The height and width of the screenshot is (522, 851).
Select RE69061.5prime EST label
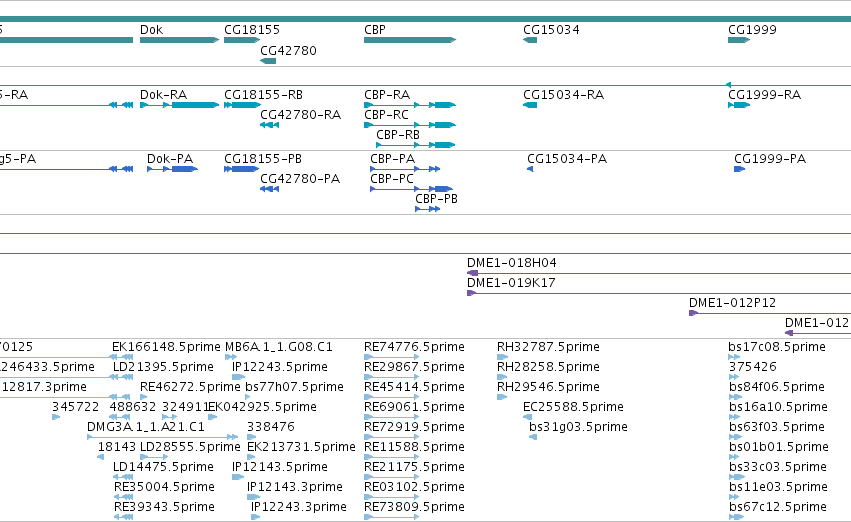pyautogui.click(x=414, y=407)
